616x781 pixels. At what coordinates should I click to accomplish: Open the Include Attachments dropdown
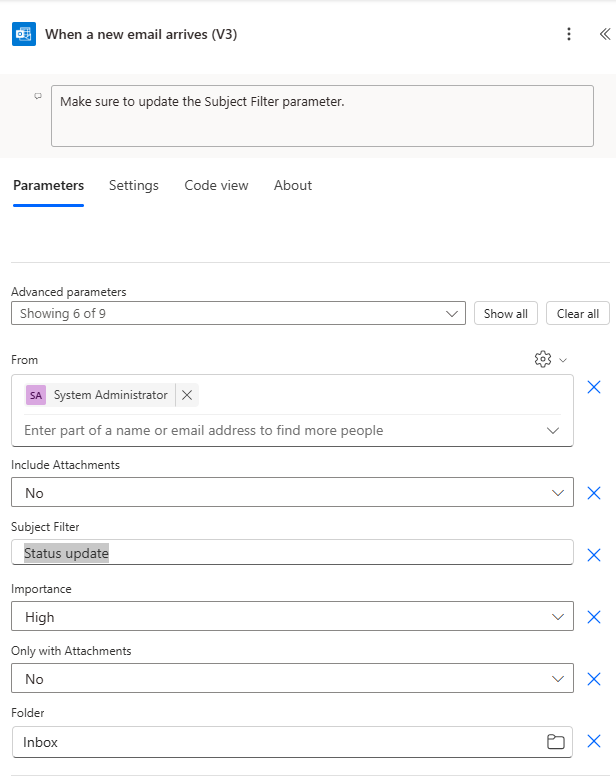point(292,493)
